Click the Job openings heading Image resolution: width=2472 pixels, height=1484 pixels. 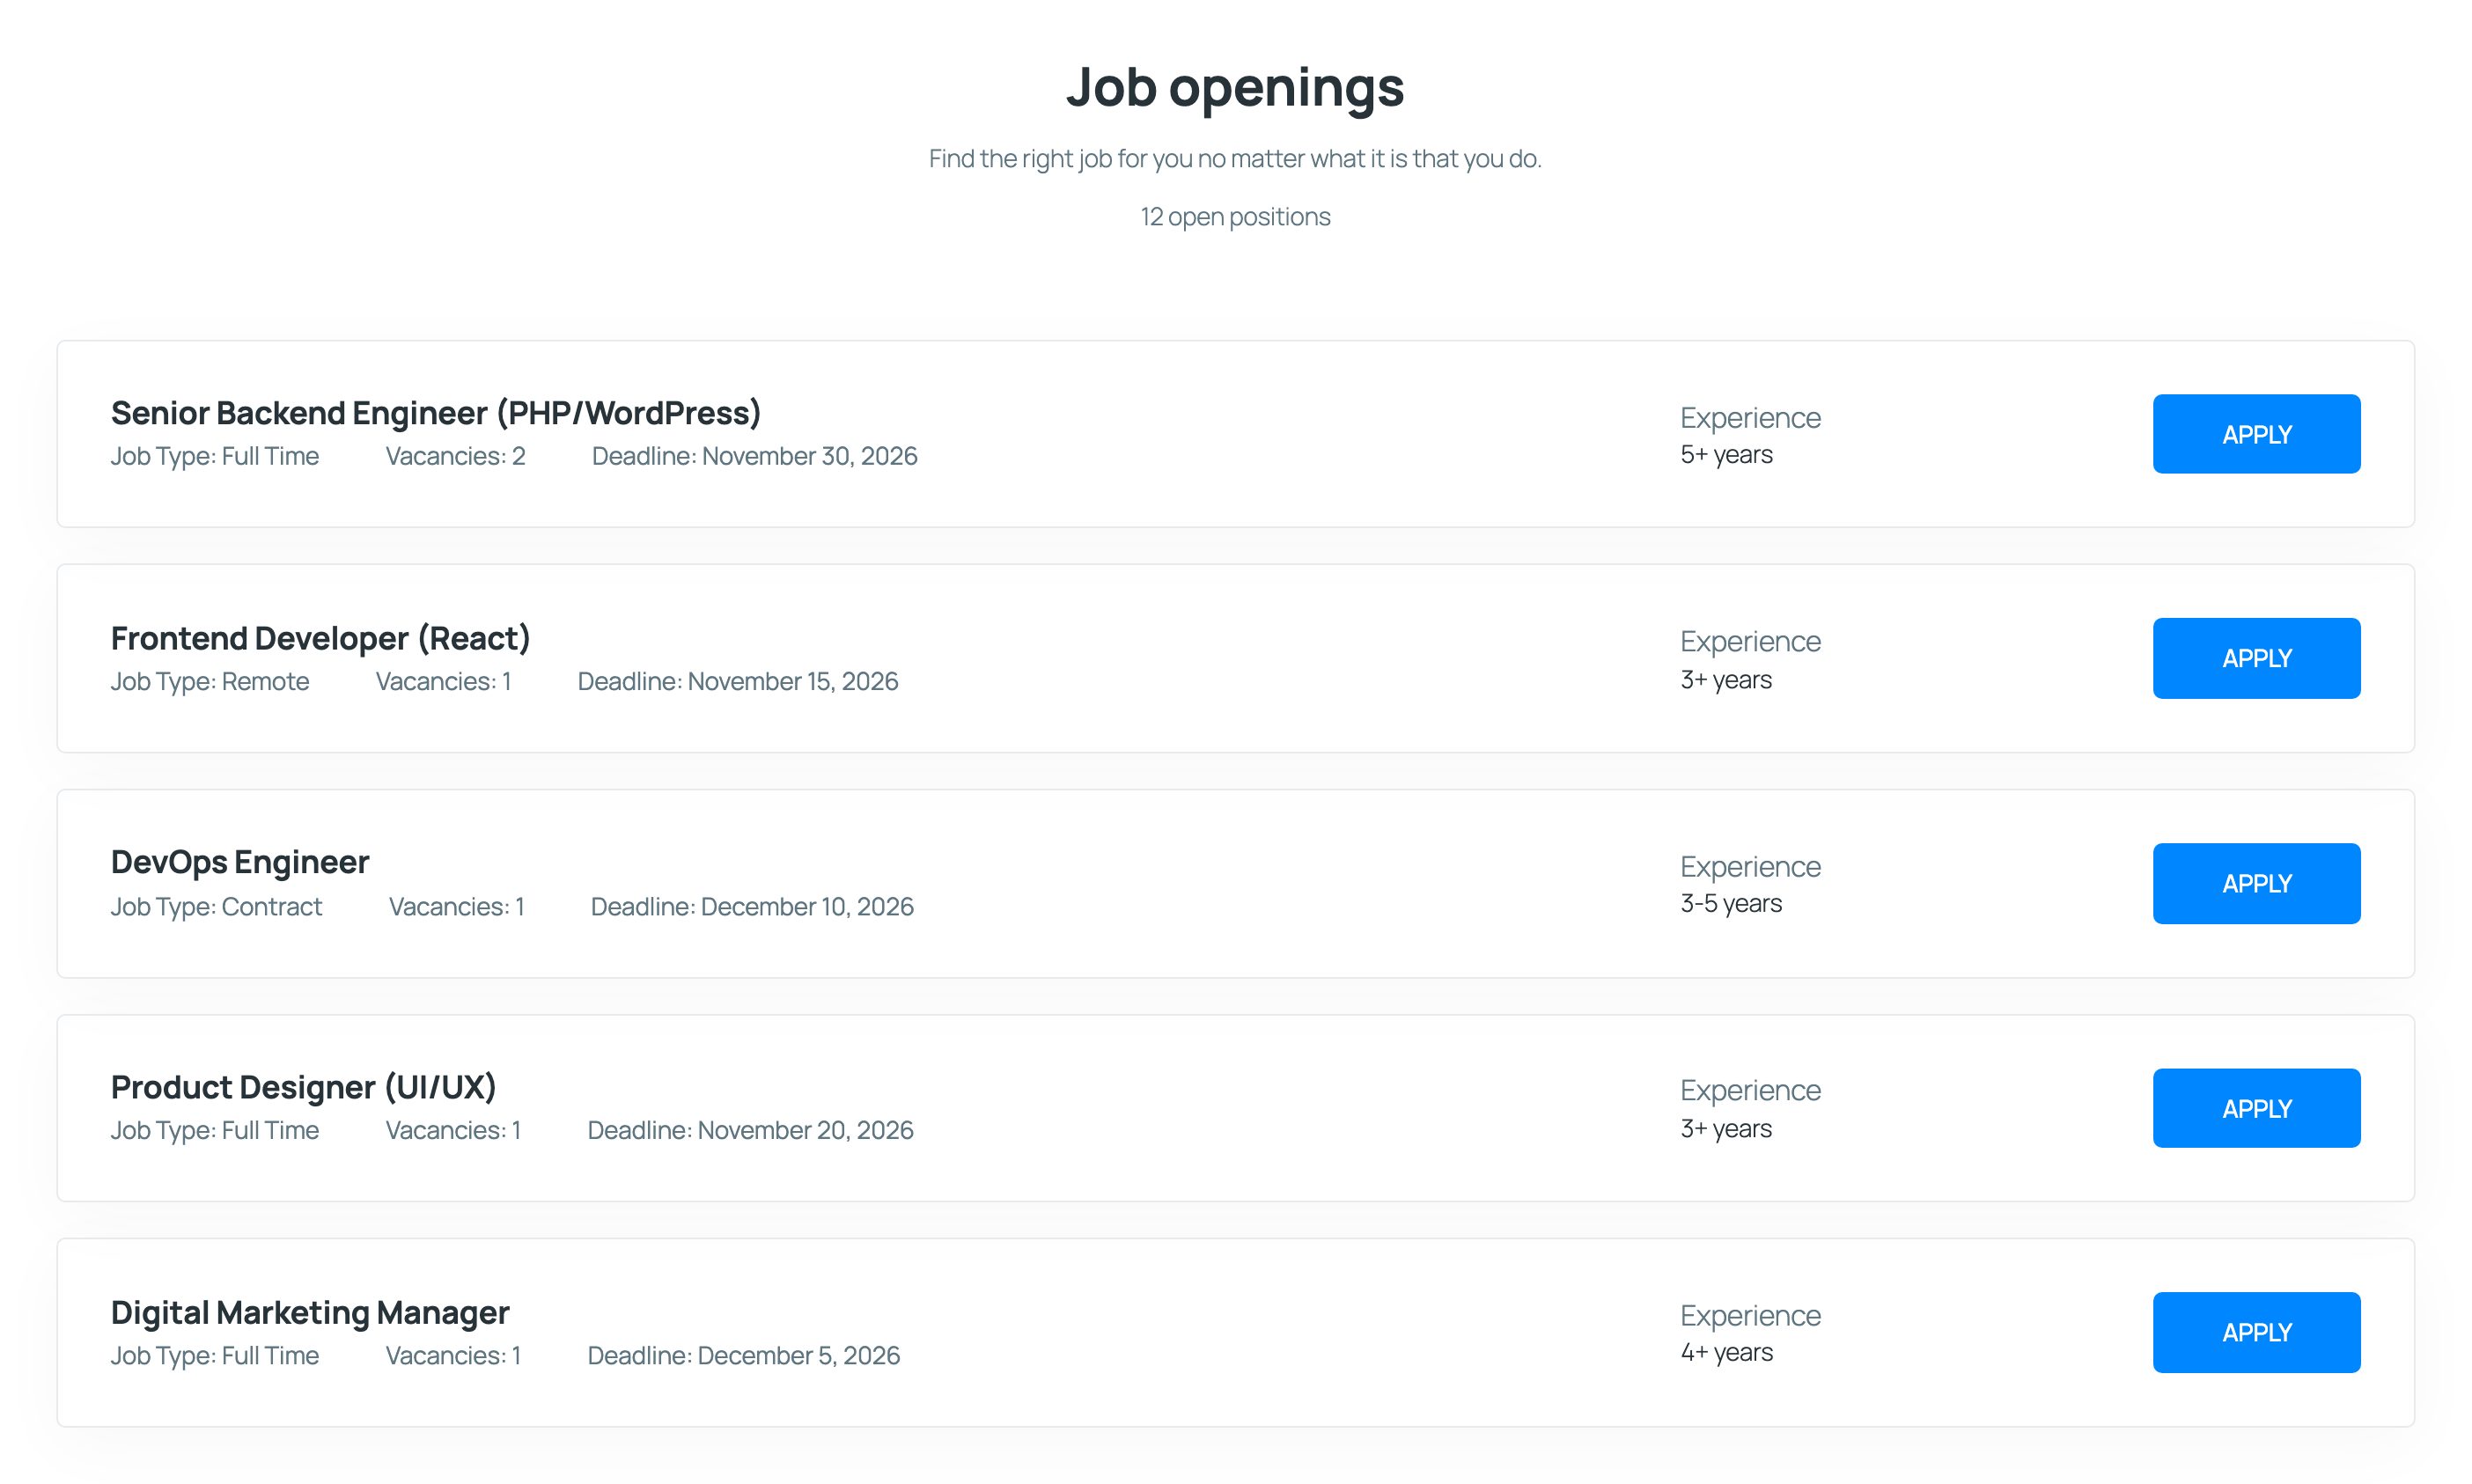1235,87
